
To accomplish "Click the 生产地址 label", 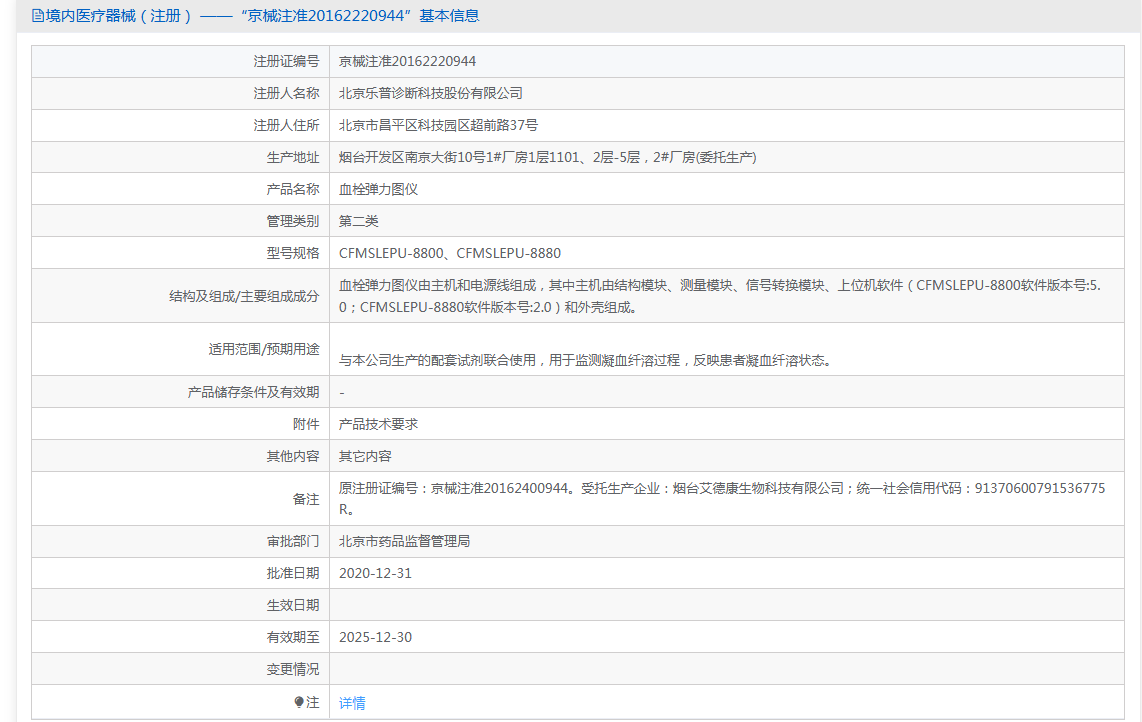I will [x=293, y=157].
